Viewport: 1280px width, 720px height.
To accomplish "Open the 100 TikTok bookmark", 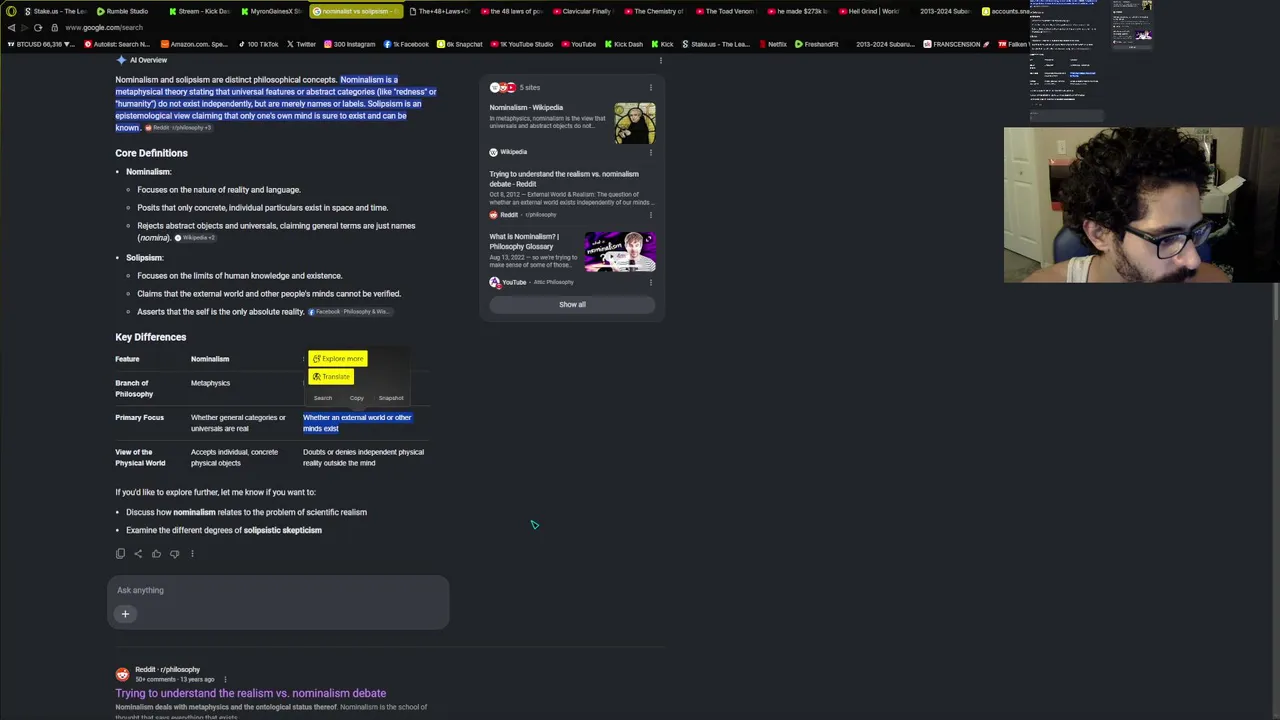I will (258, 44).
